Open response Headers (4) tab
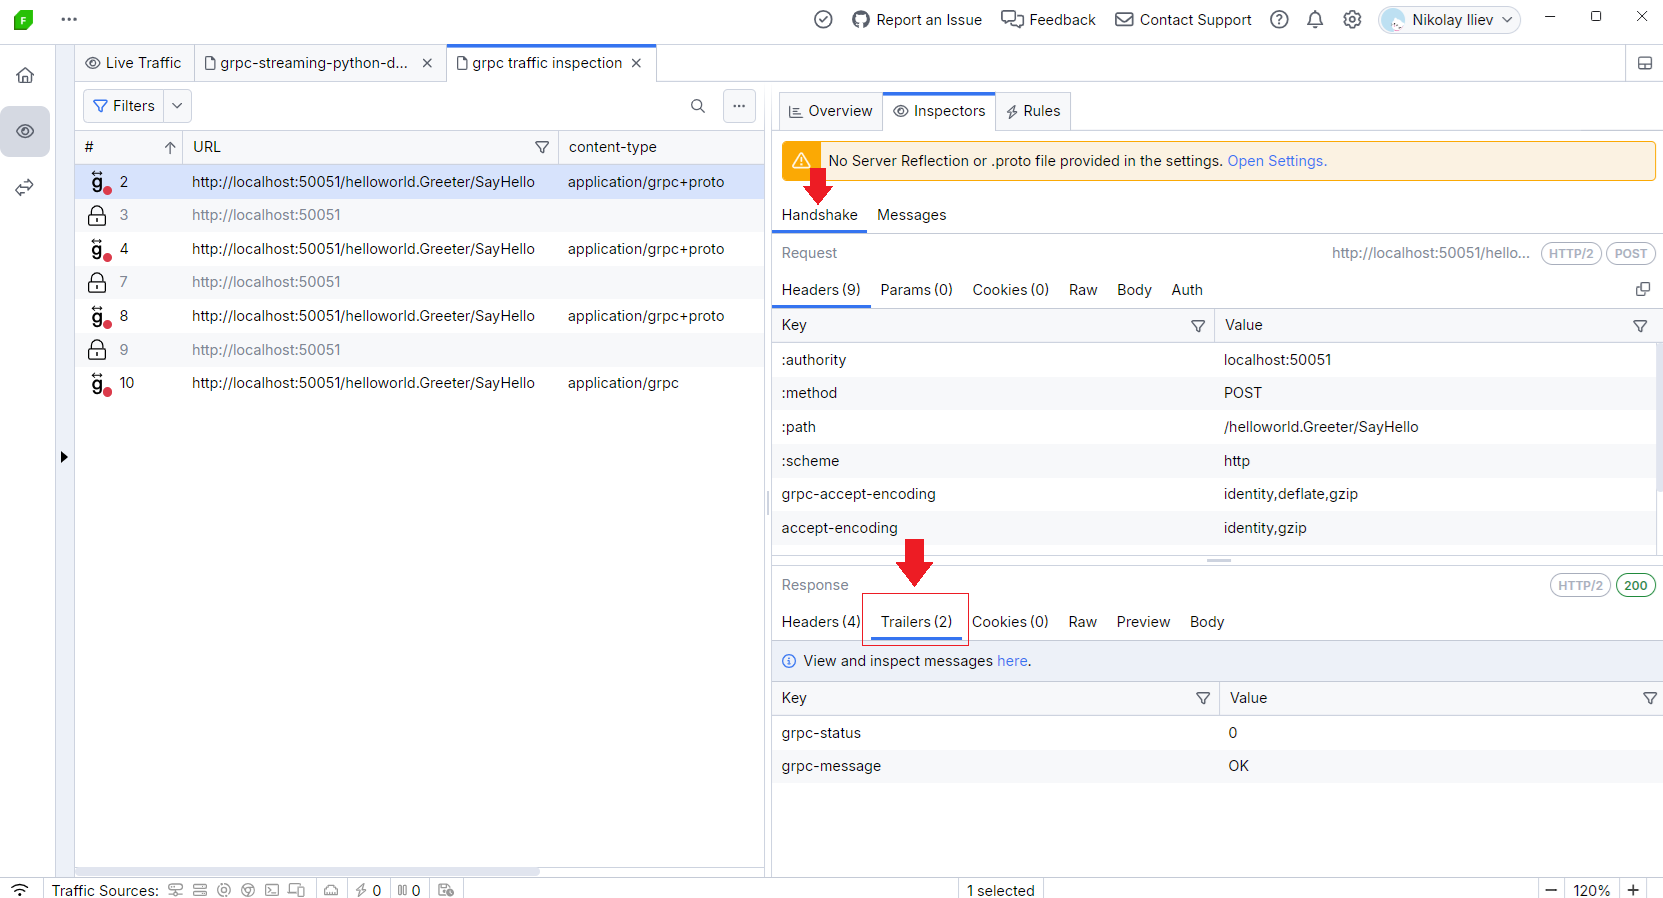This screenshot has height=898, width=1663. coord(820,622)
